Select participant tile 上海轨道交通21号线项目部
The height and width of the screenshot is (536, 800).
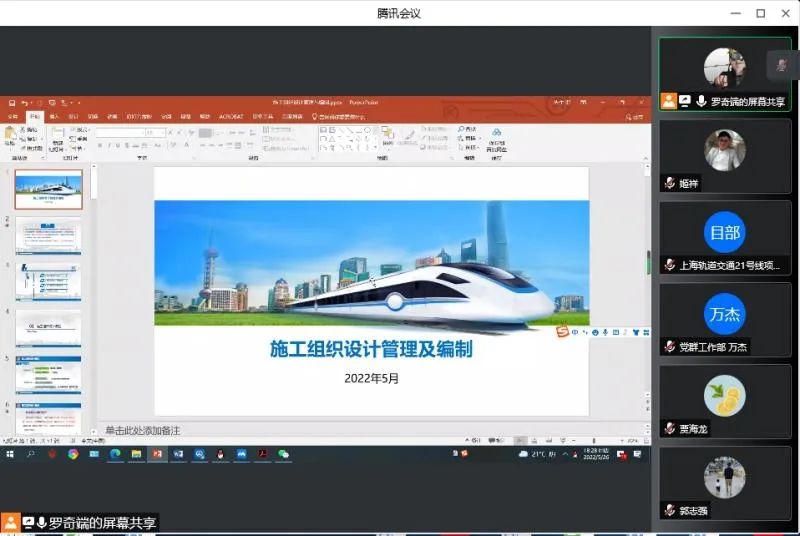(725, 238)
